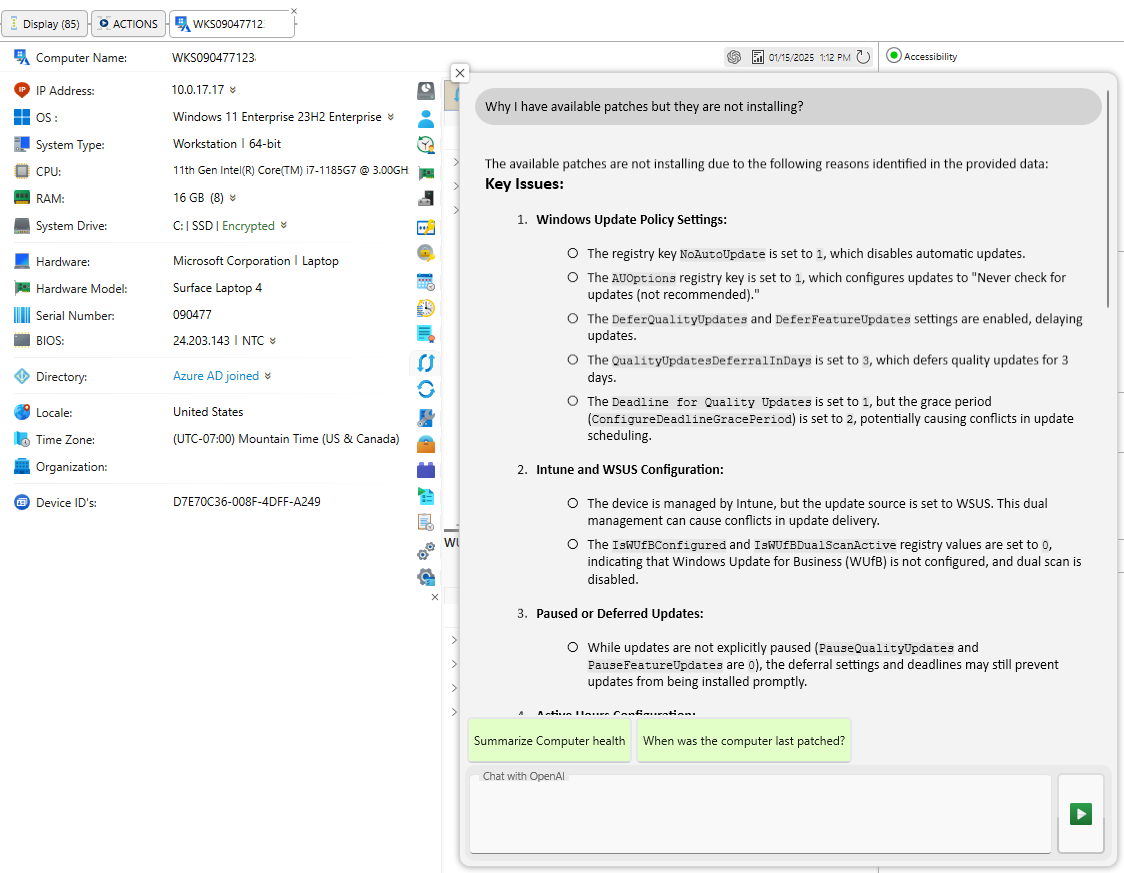The image size is (1124, 873).
Task: Expand the System Drive Encrypted chevron
Action: [x=284, y=225]
